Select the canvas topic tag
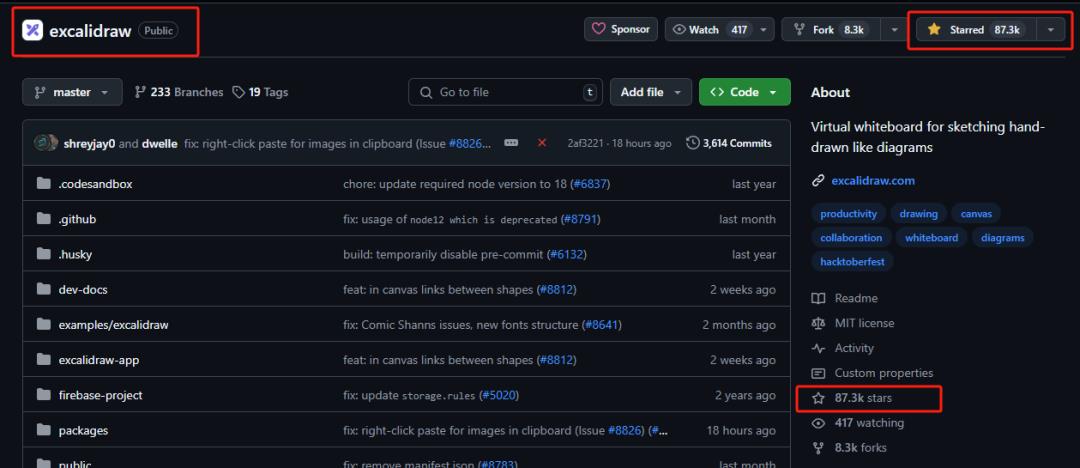 [976, 214]
